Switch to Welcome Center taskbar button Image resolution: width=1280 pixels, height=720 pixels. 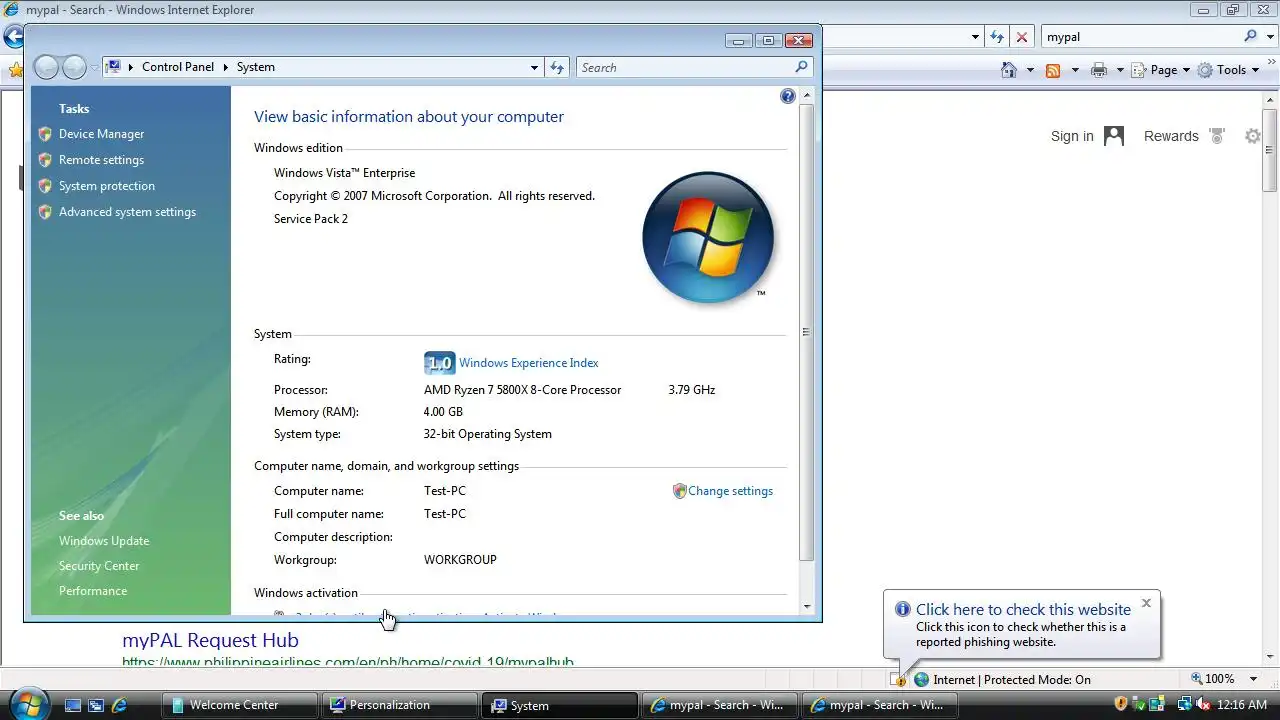click(x=241, y=705)
